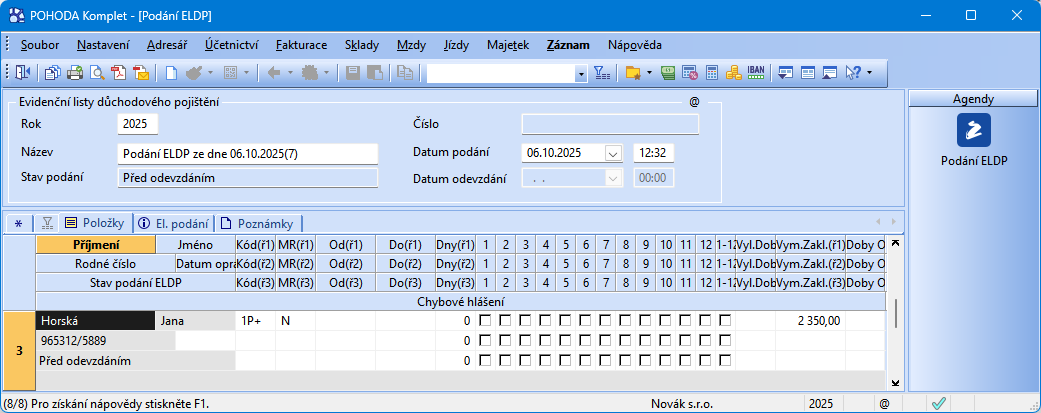Click the Agendy panel header button
This screenshot has width=1041, height=413.
tap(972, 99)
